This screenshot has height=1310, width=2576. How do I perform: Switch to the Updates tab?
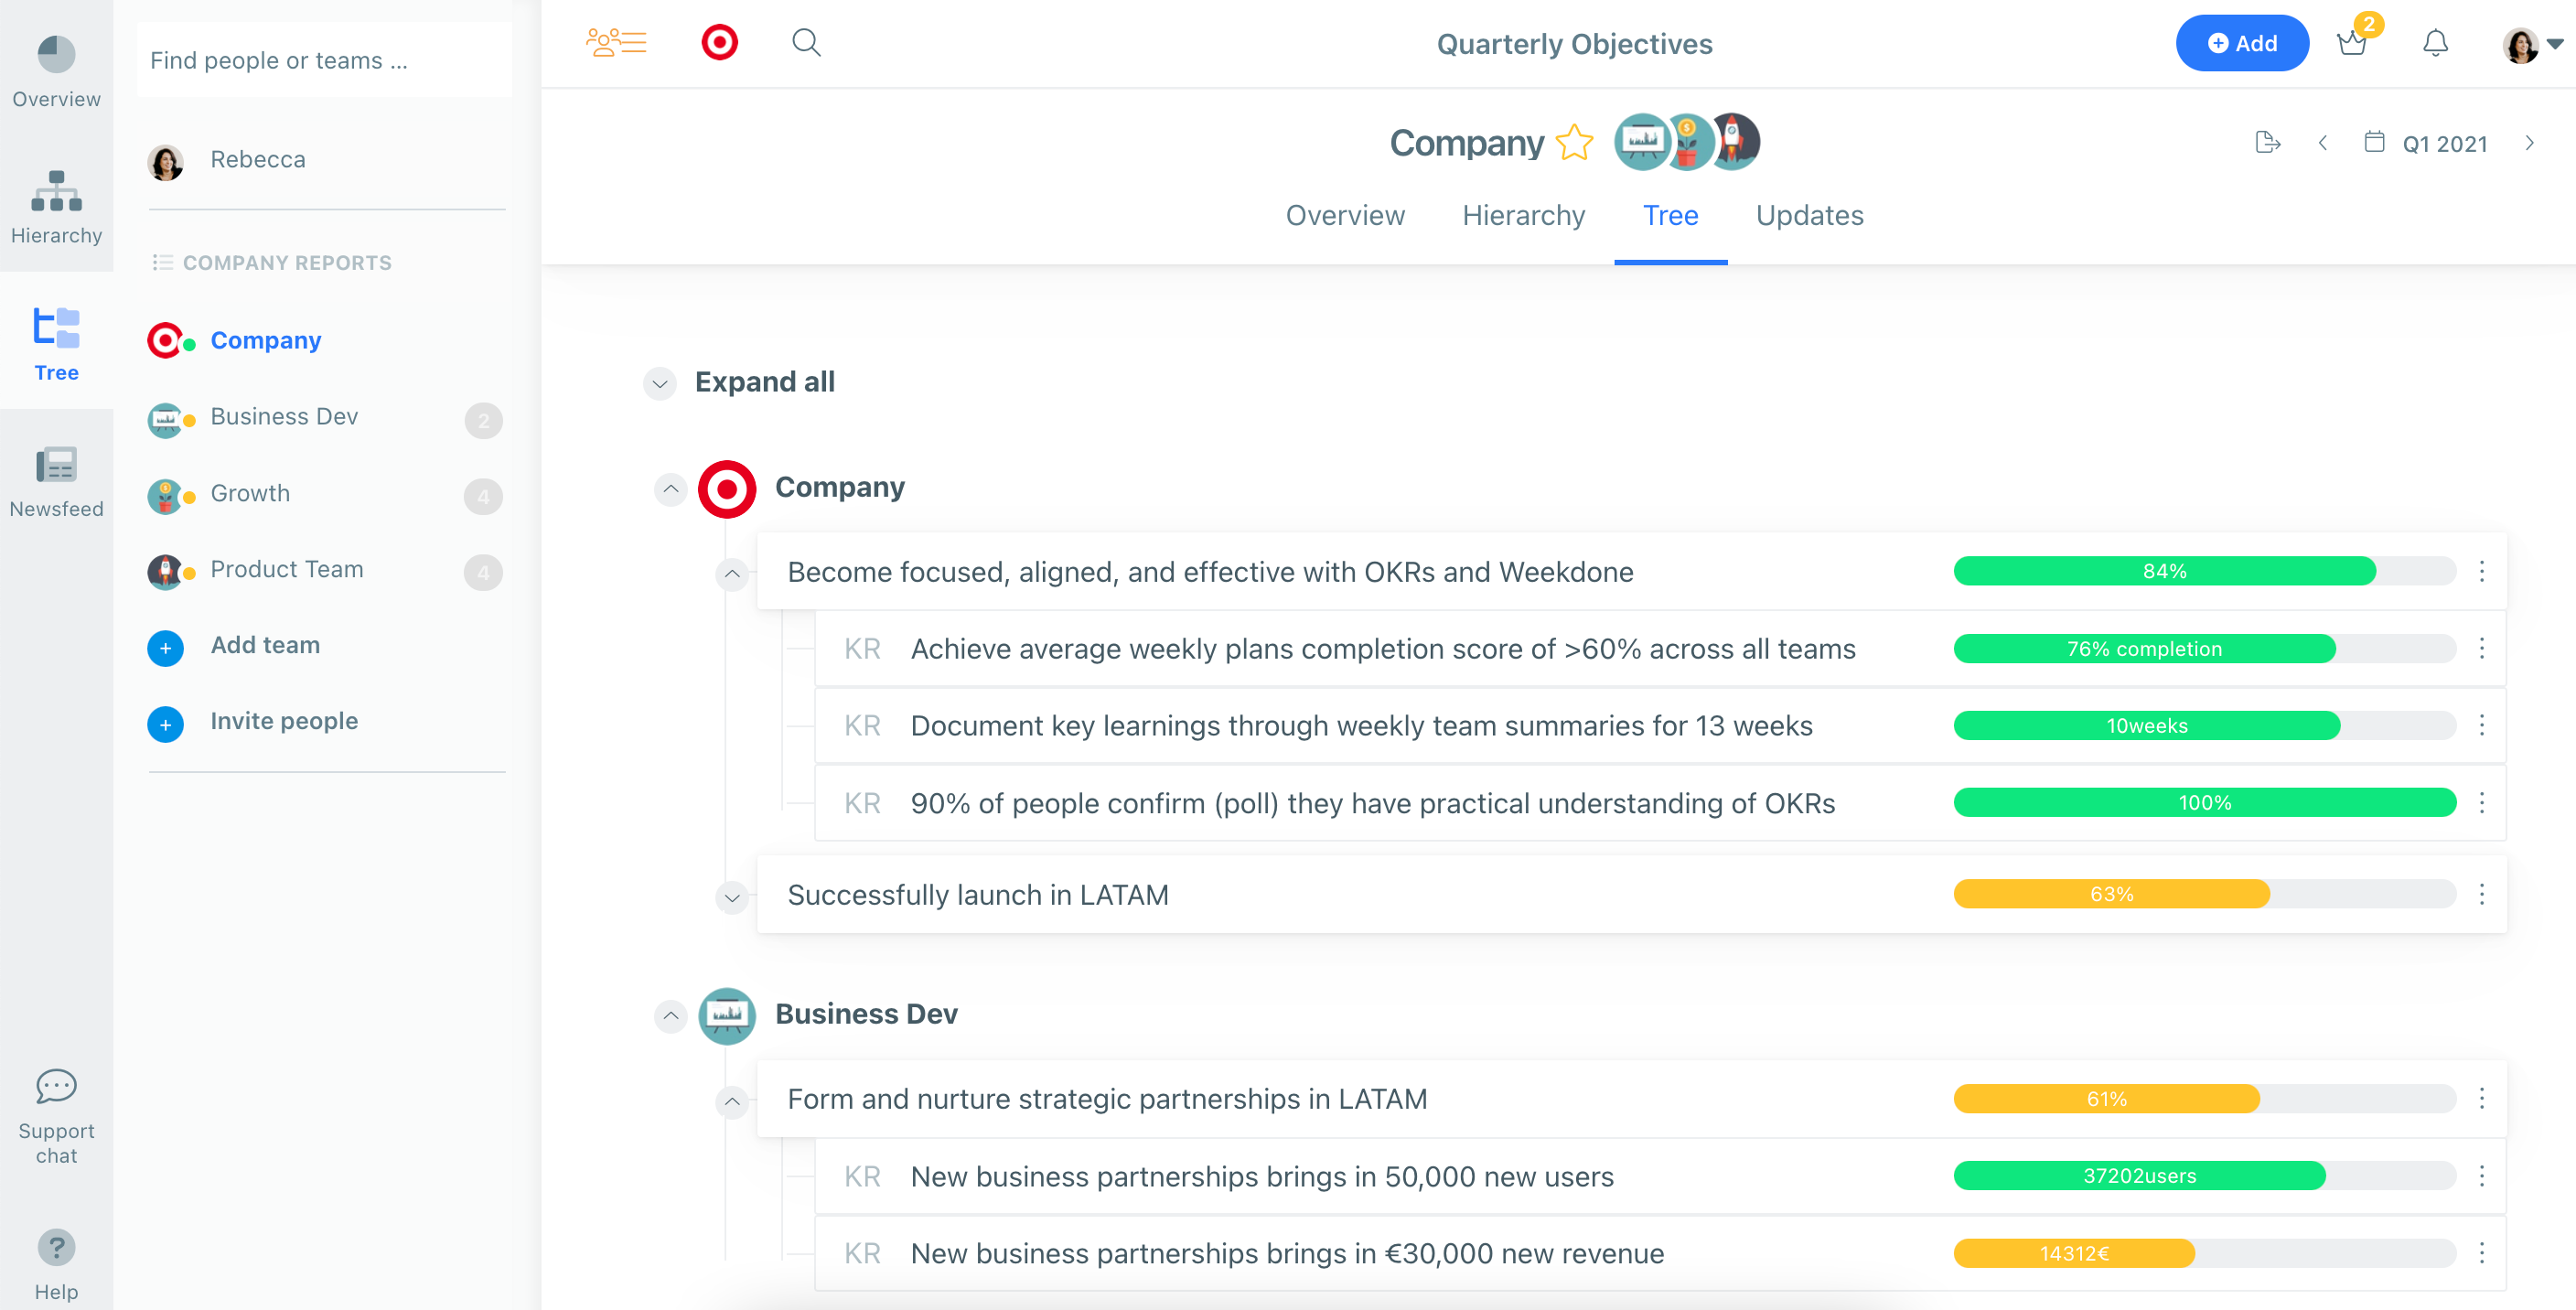point(1810,215)
